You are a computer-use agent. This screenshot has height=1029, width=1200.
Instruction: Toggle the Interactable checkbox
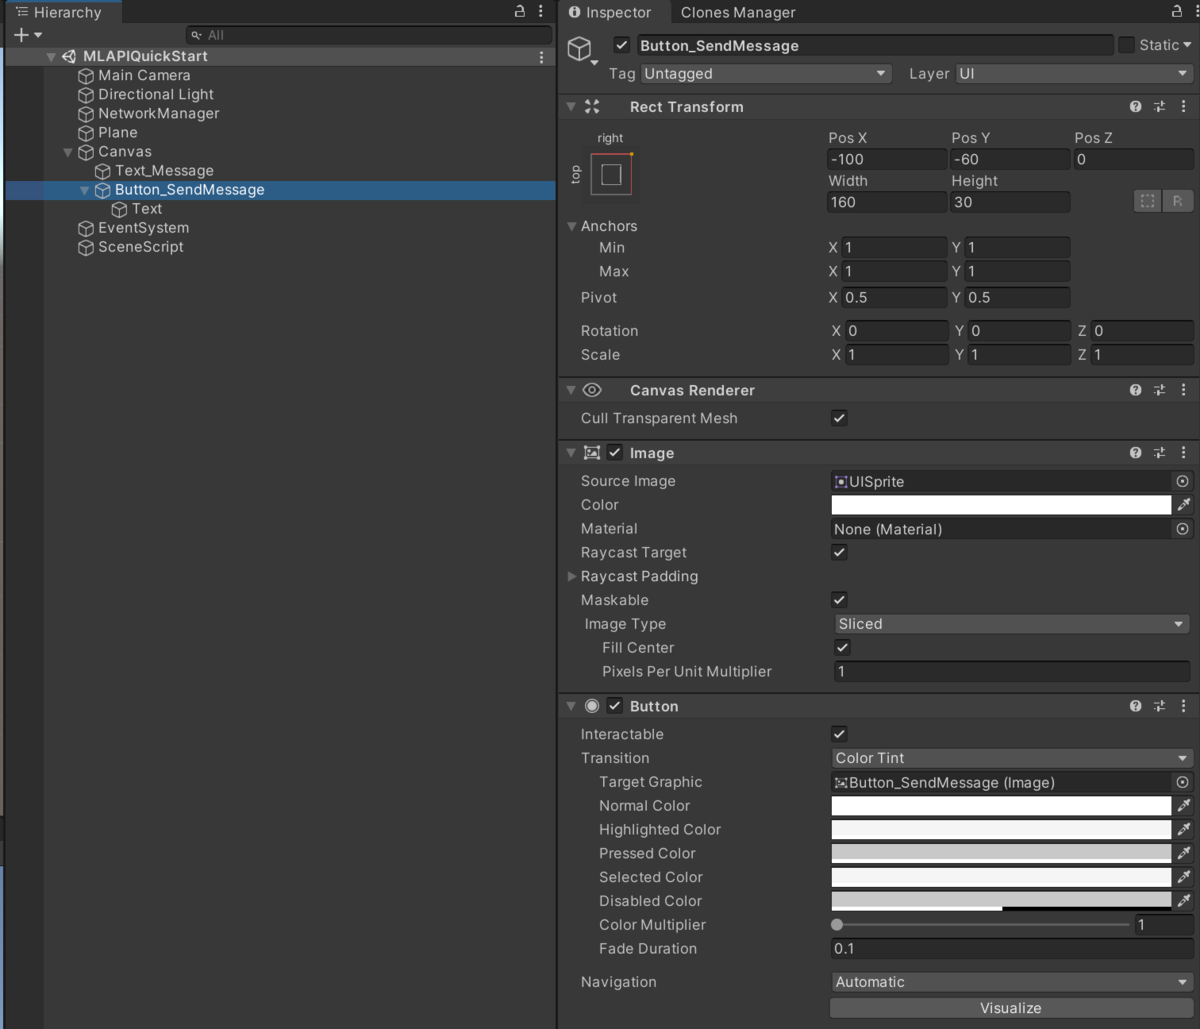point(839,734)
